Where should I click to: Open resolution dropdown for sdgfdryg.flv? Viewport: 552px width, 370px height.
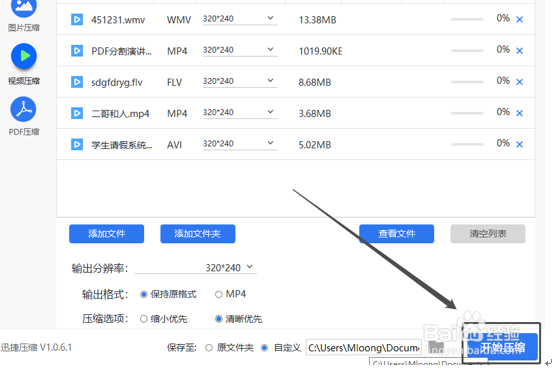[240, 81]
